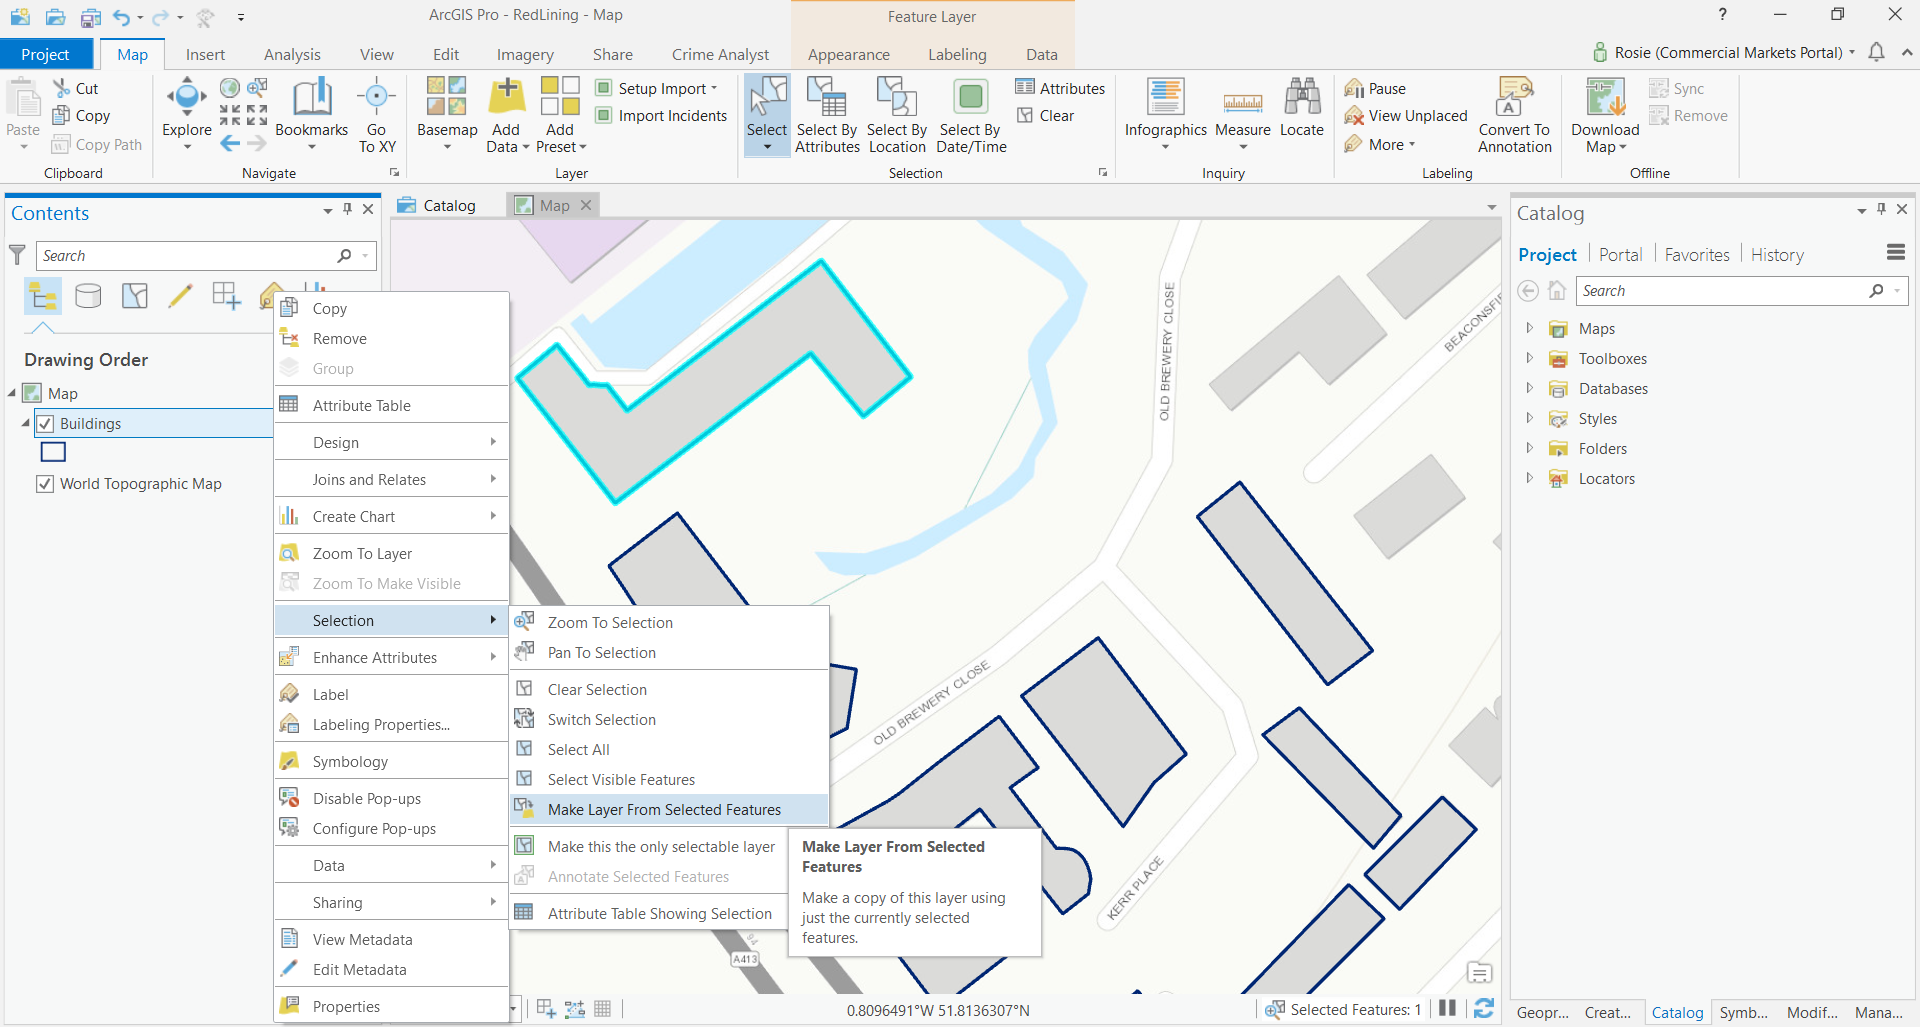Click Convert To Annotation
The image size is (1920, 1027).
1515,115
